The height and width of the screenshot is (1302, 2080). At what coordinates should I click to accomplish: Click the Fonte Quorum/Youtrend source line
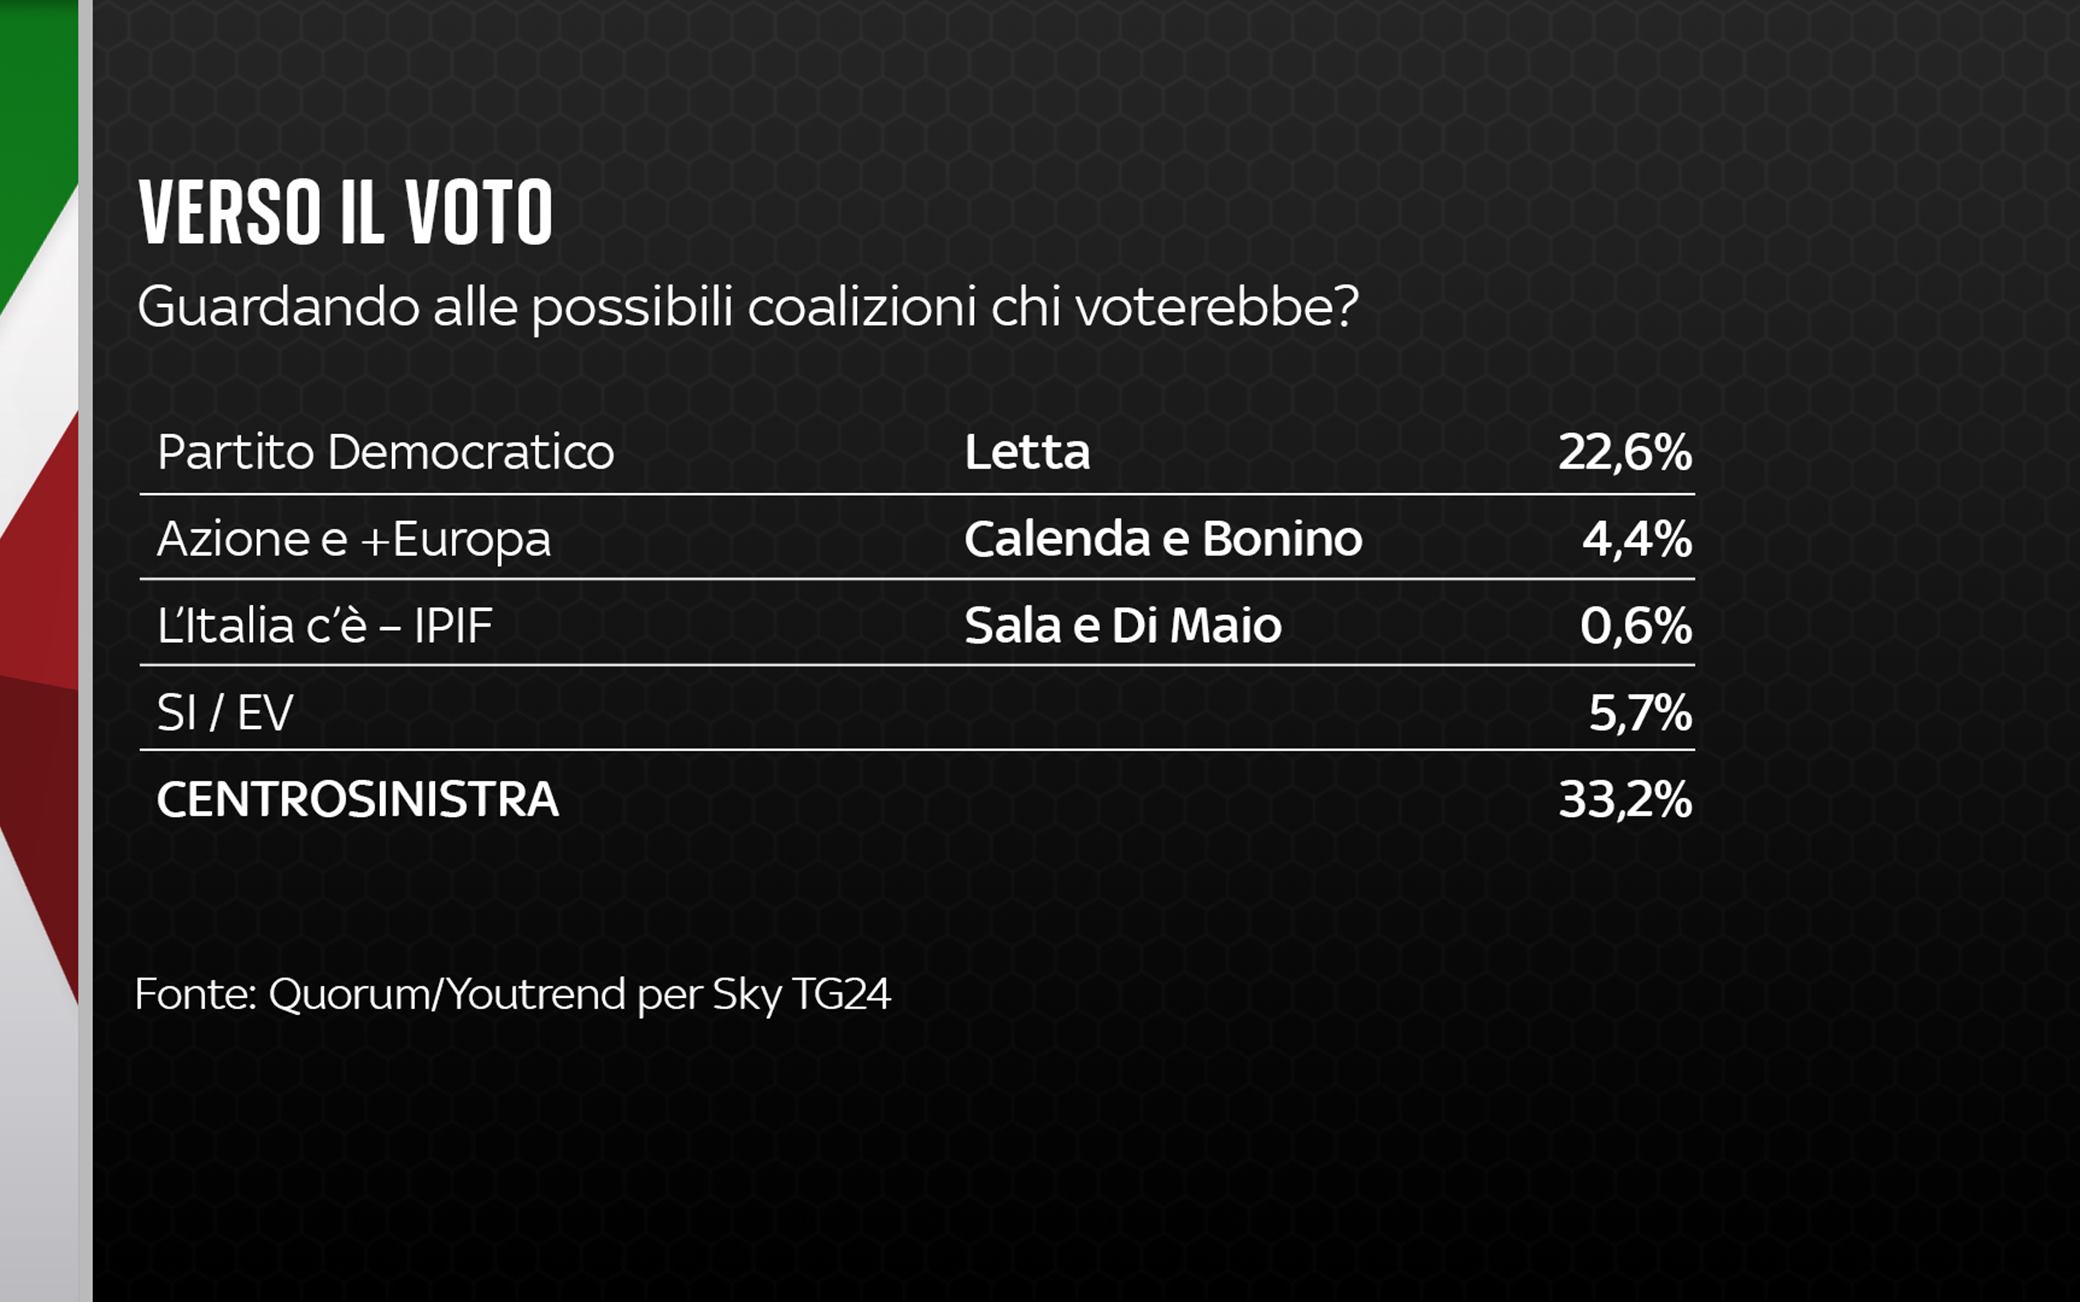[512, 995]
